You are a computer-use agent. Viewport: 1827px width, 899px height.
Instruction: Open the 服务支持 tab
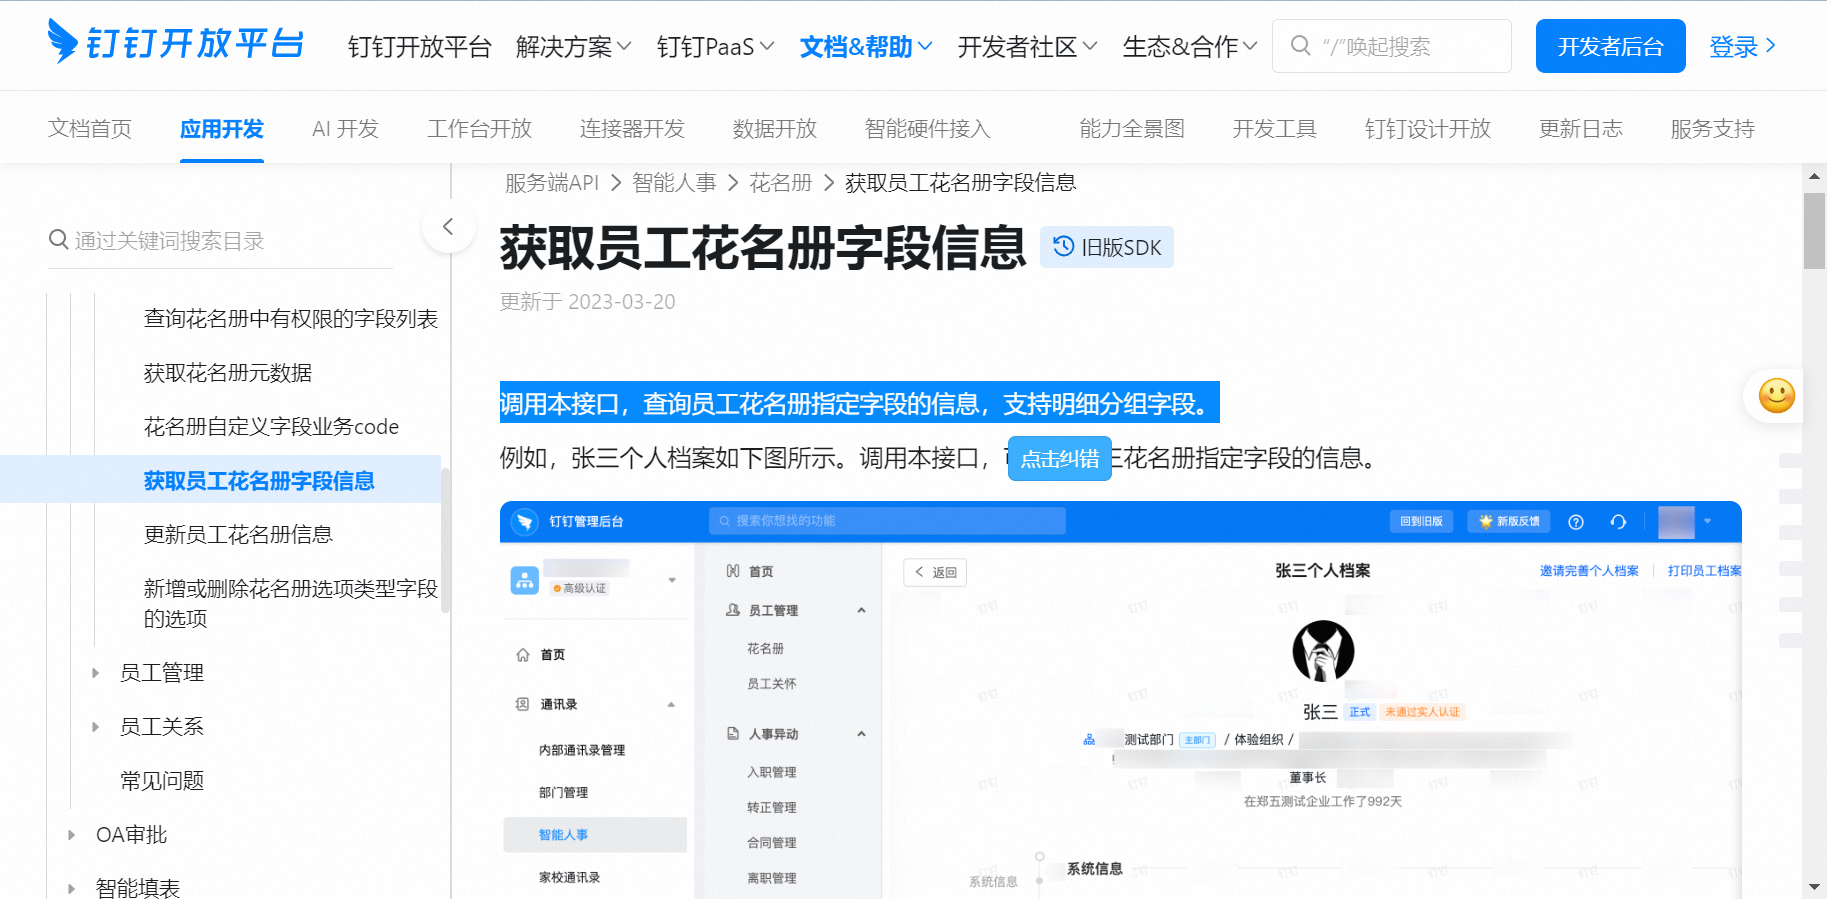(1713, 128)
